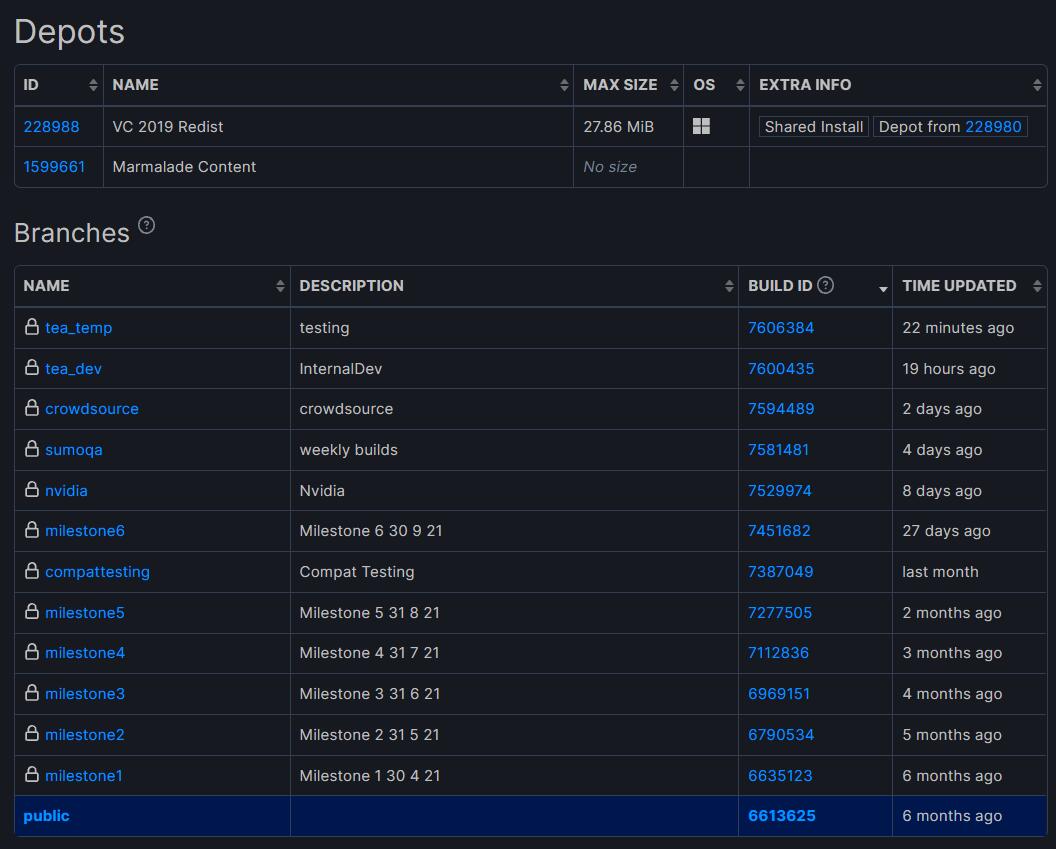Screen dimensions: 1056x849
Task: Click the help icon next to Build ID
Action: (x=825, y=285)
